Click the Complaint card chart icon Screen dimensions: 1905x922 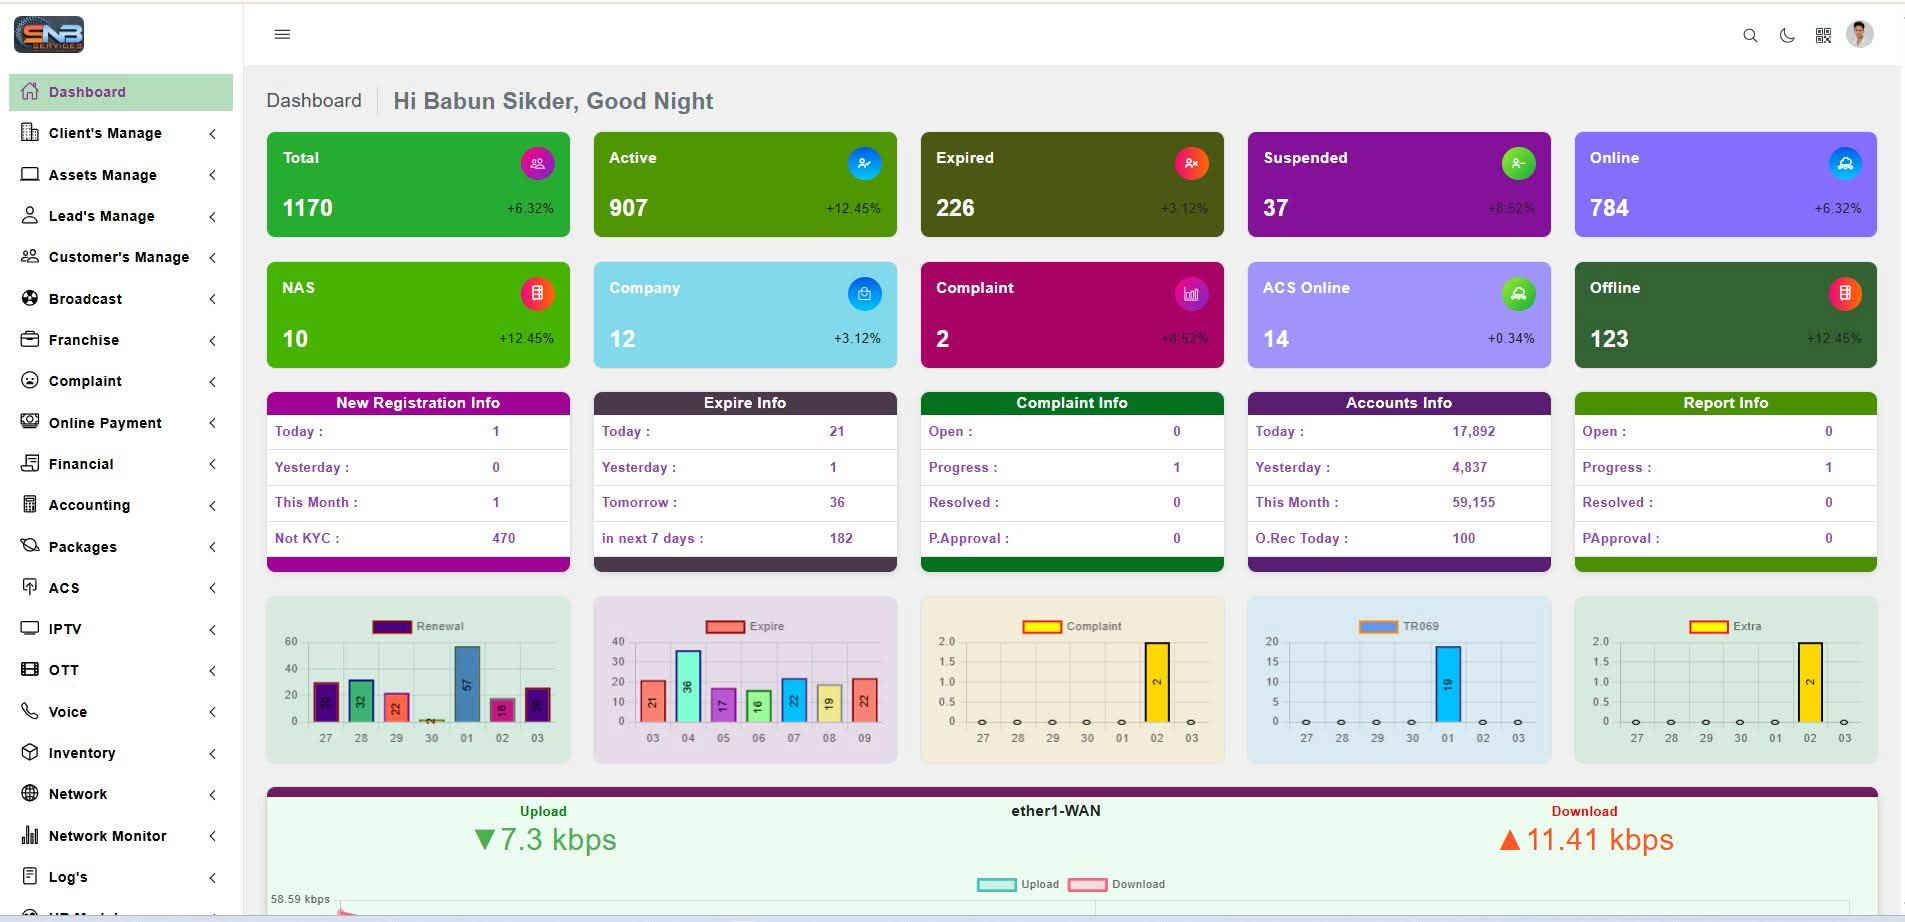(1191, 294)
